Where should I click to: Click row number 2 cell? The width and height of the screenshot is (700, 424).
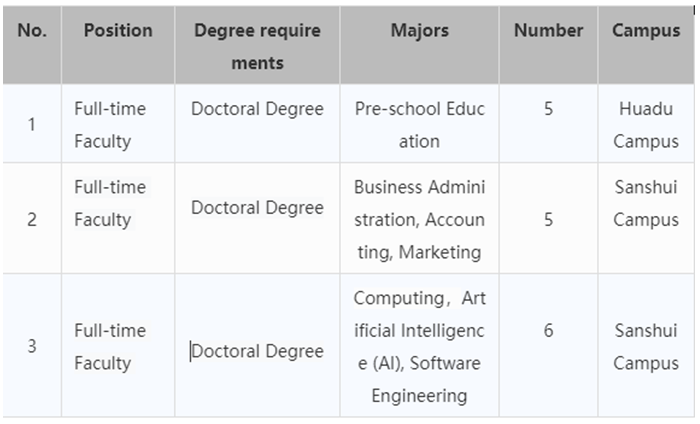(32, 218)
